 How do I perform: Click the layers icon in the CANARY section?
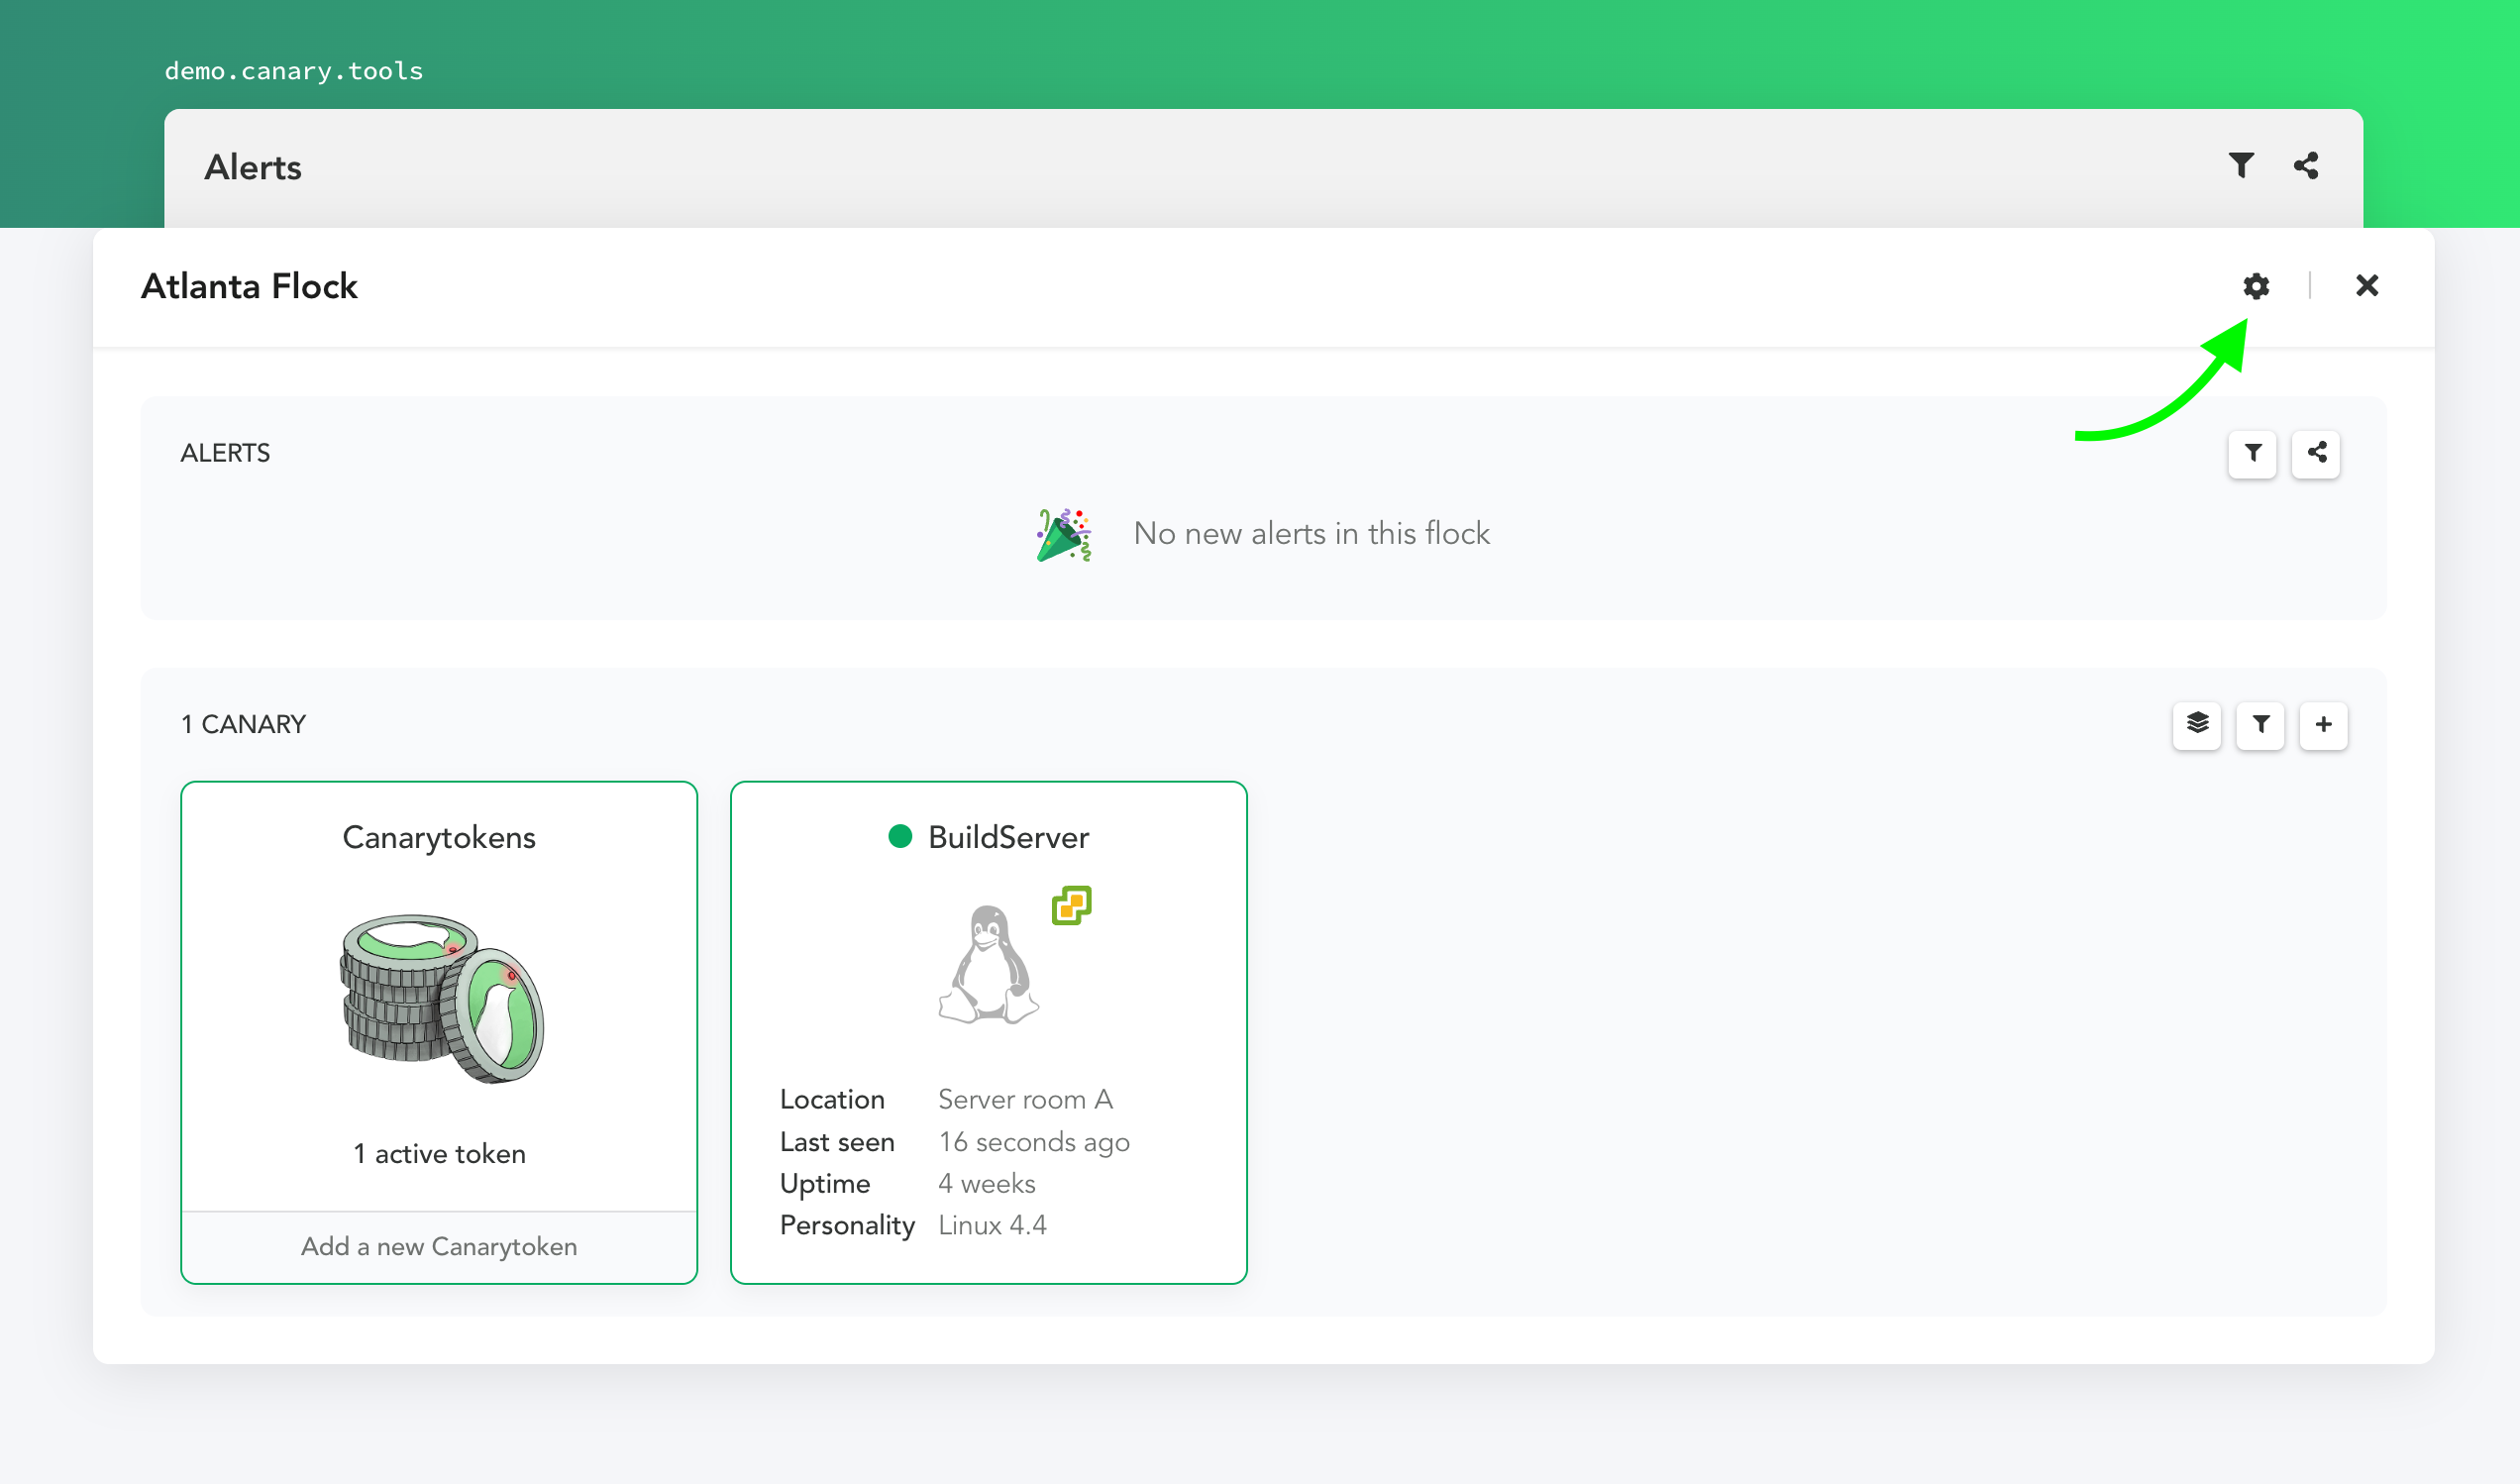2197,725
